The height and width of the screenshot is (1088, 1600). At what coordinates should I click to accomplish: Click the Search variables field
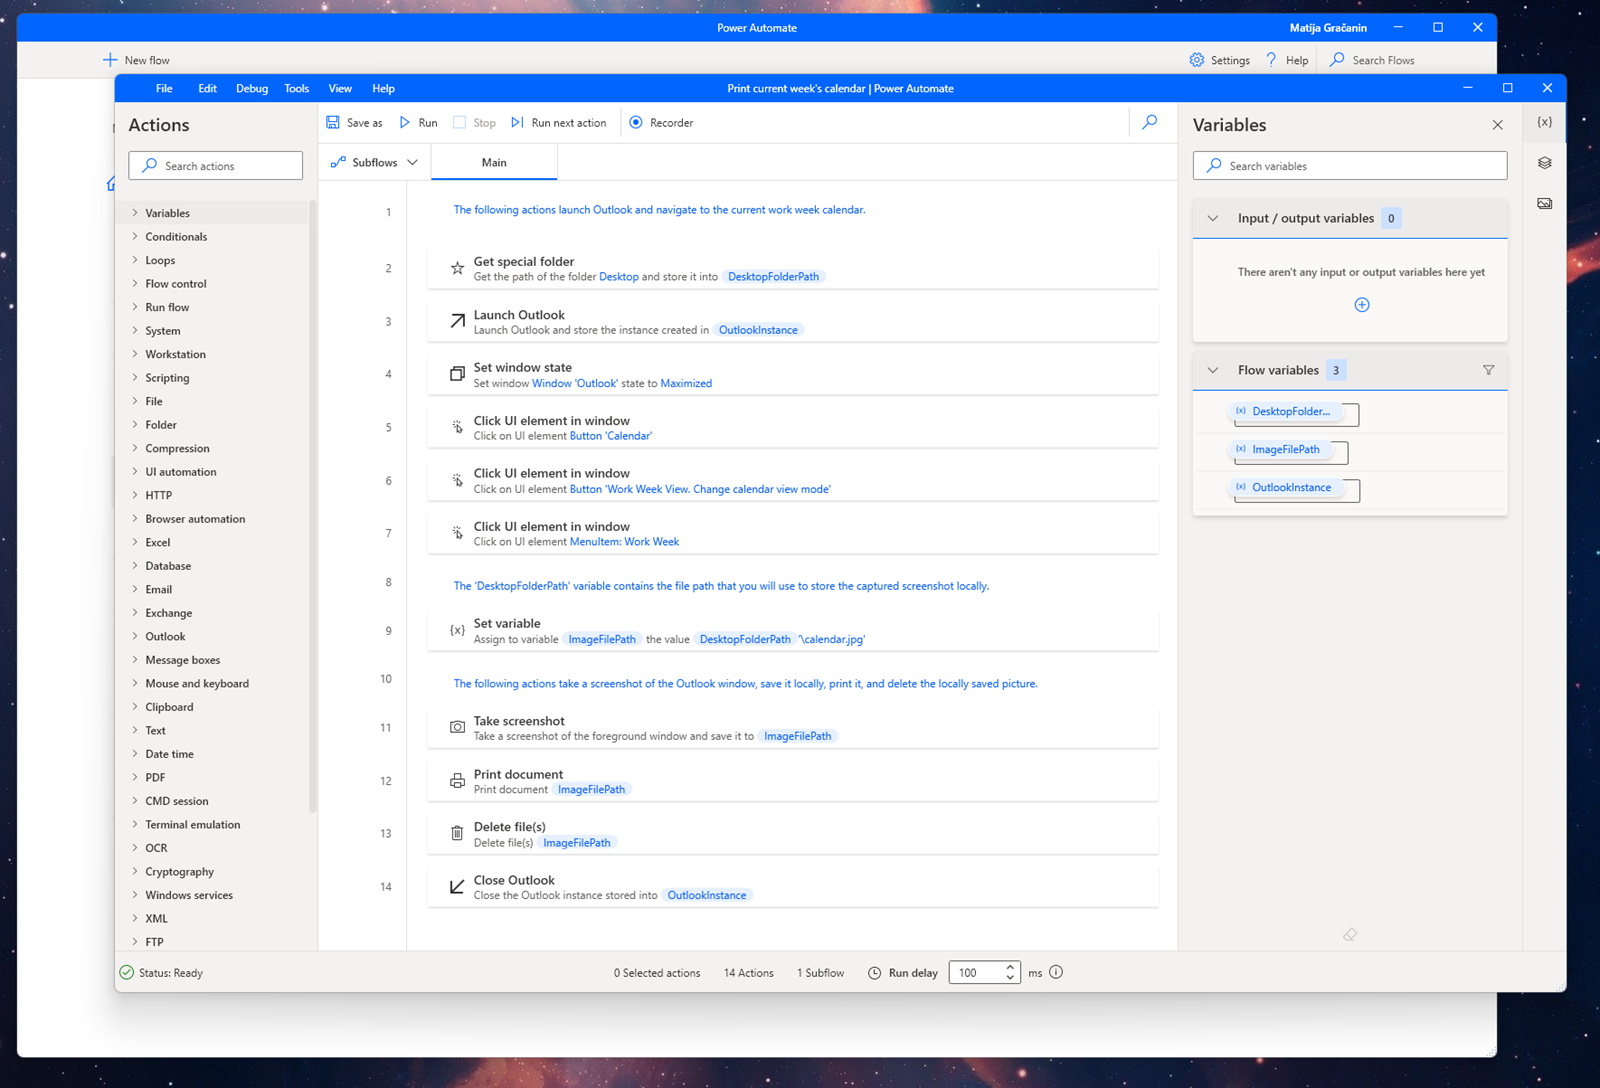tap(1350, 166)
